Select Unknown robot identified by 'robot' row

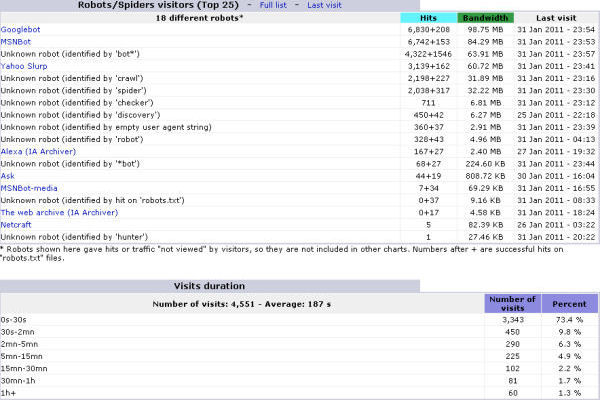(299, 139)
